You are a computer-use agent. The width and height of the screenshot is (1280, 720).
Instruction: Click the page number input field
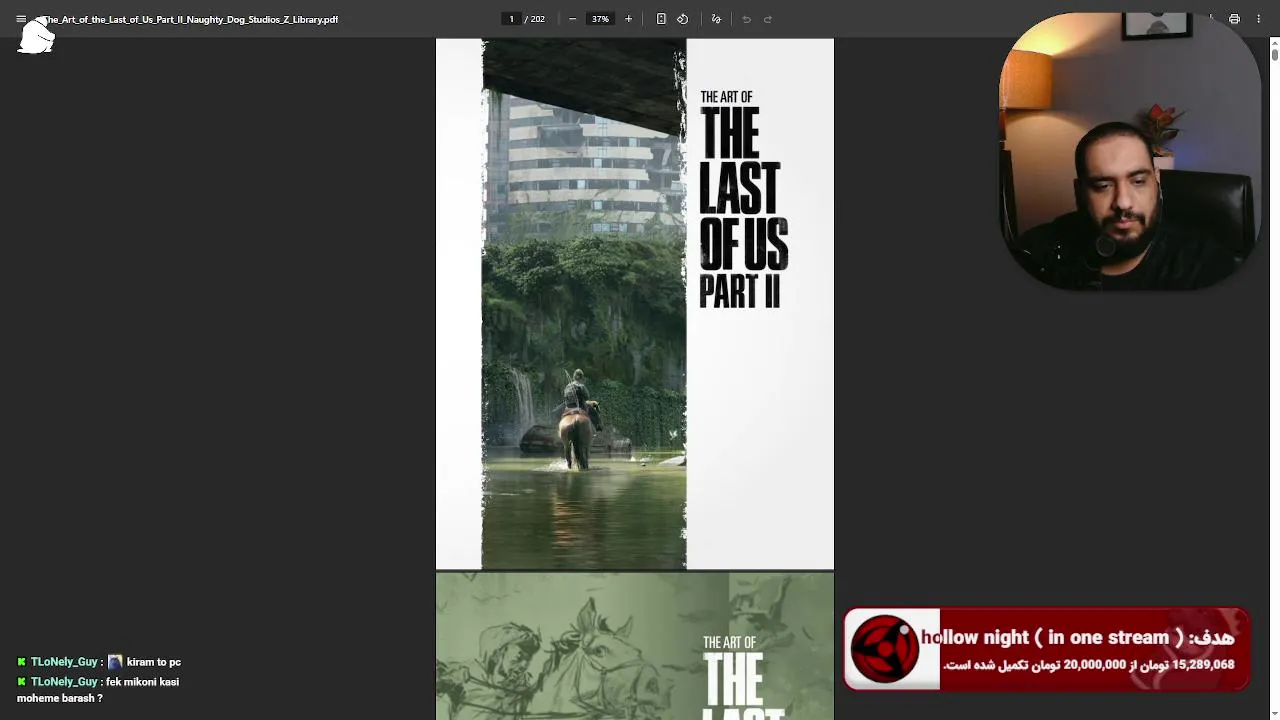tap(511, 19)
